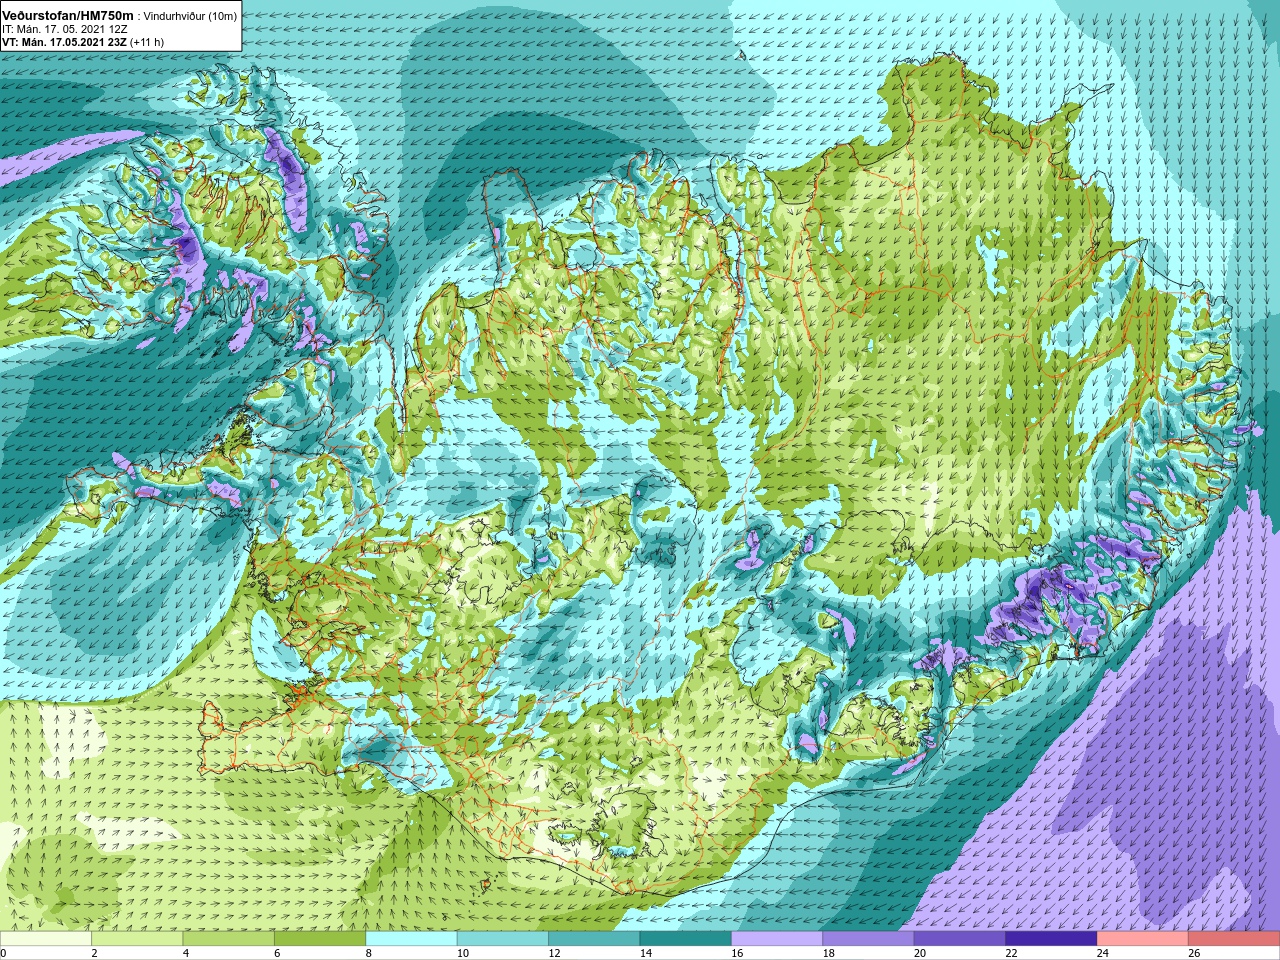This screenshot has width=1280, height=960.
Task: Click the 'Veðurstofan/HM750m' title text
Action: (68, 16)
